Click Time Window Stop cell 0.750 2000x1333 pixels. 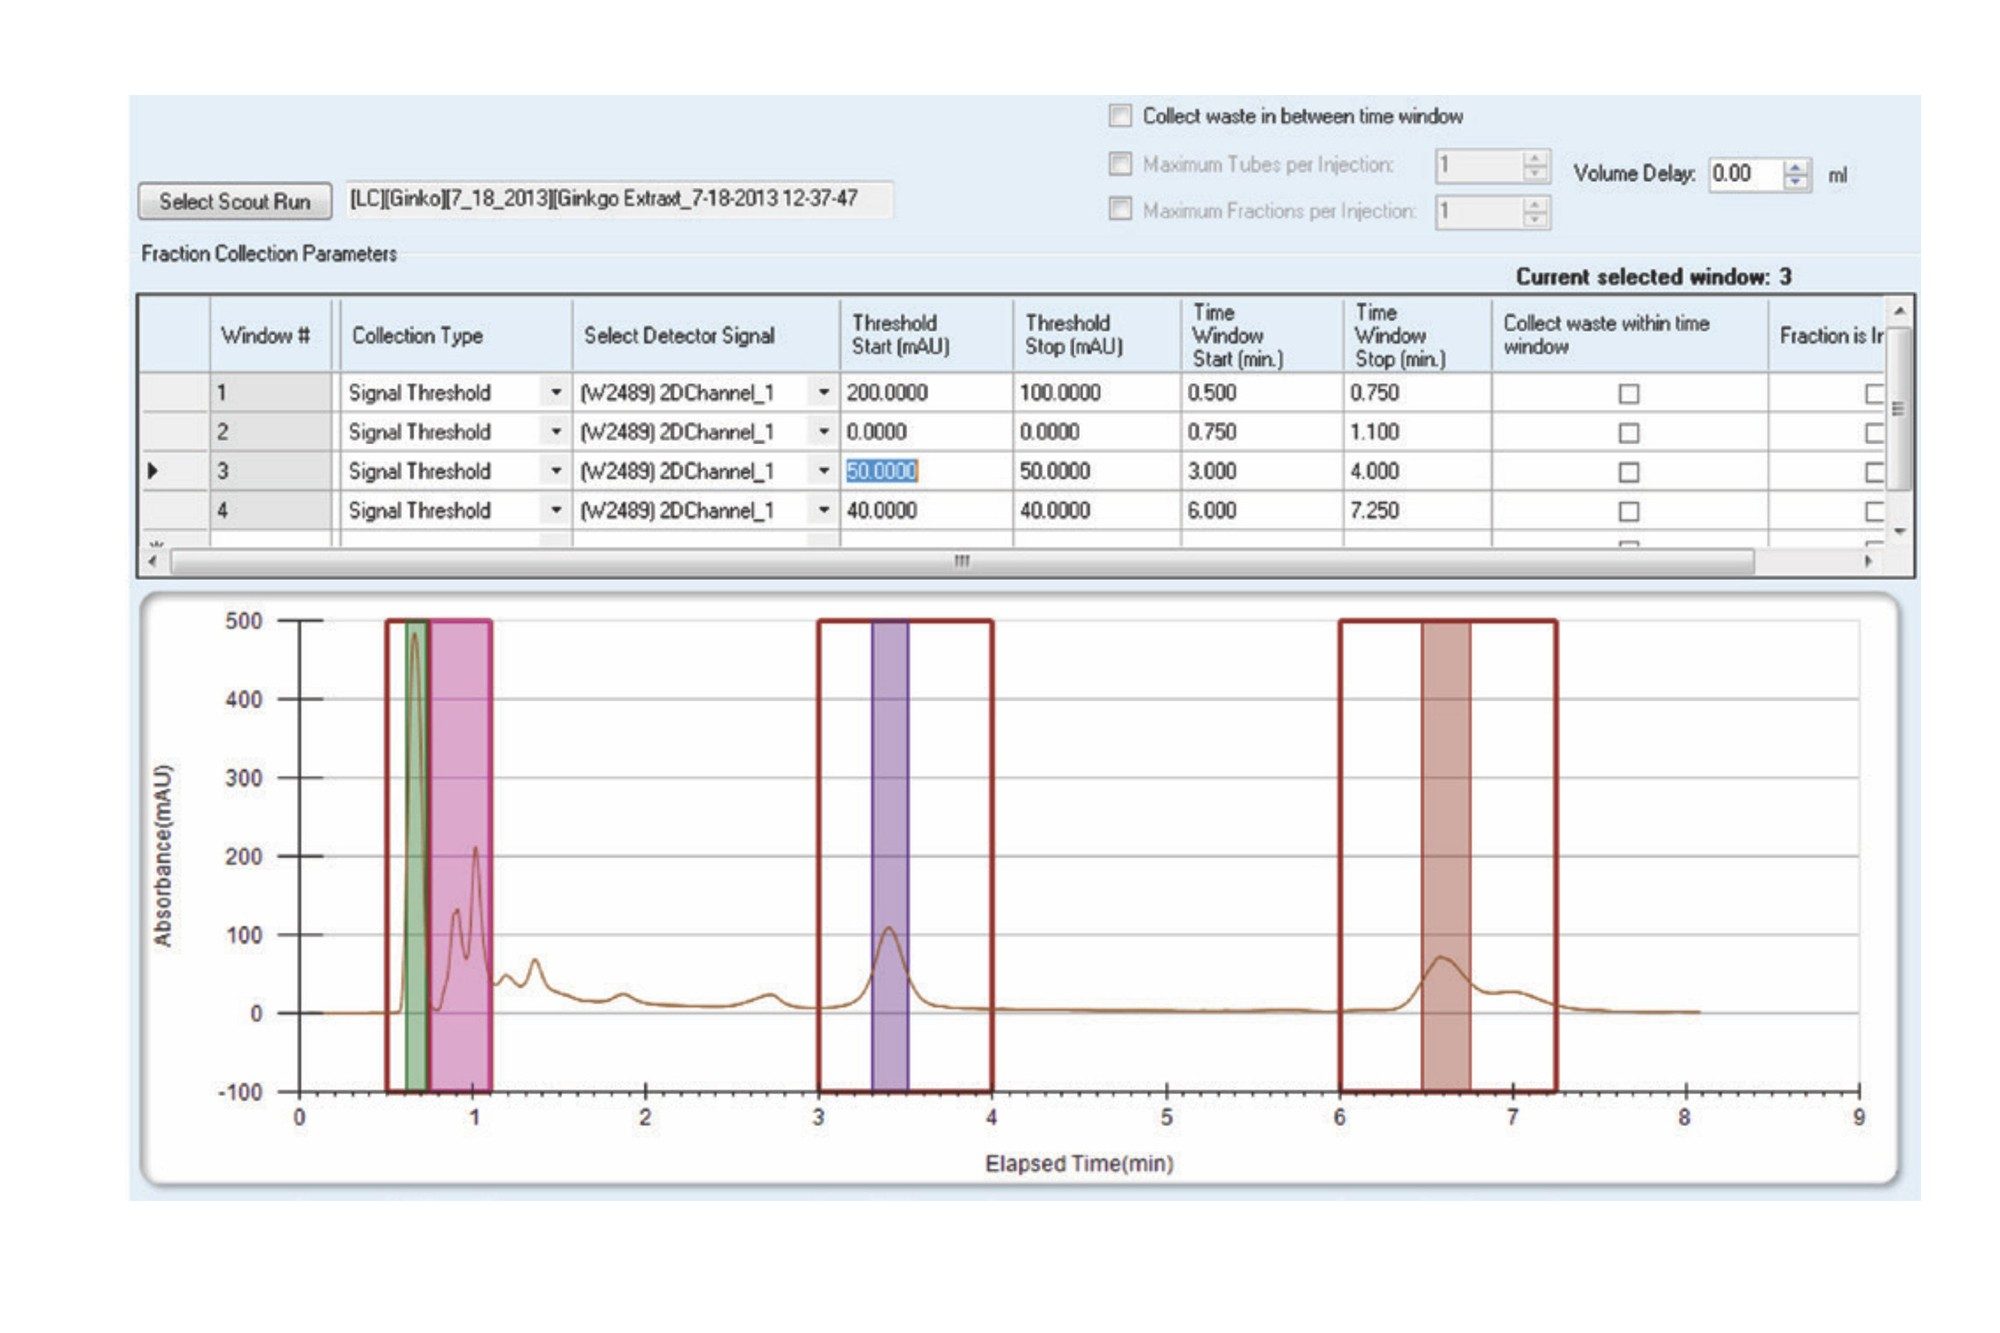coord(1417,393)
